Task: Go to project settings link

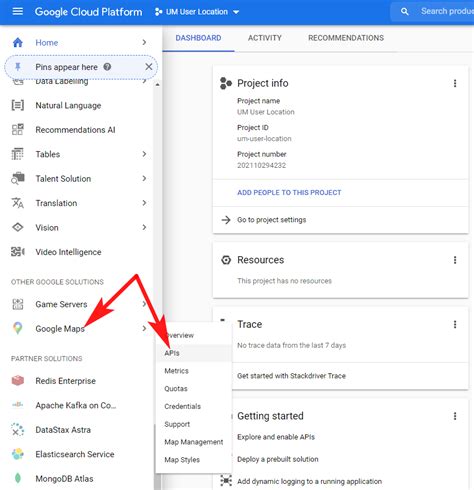Action: 271,220
